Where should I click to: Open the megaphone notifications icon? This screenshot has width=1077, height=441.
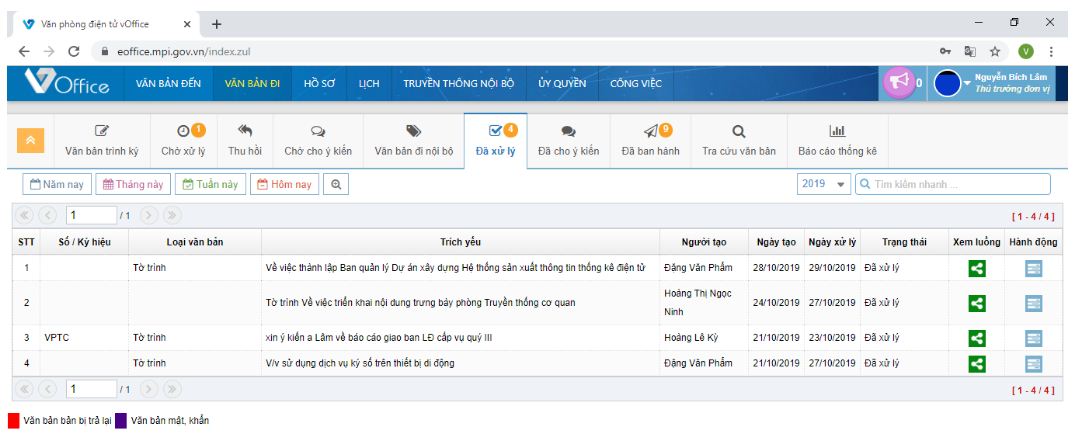click(x=898, y=83)
